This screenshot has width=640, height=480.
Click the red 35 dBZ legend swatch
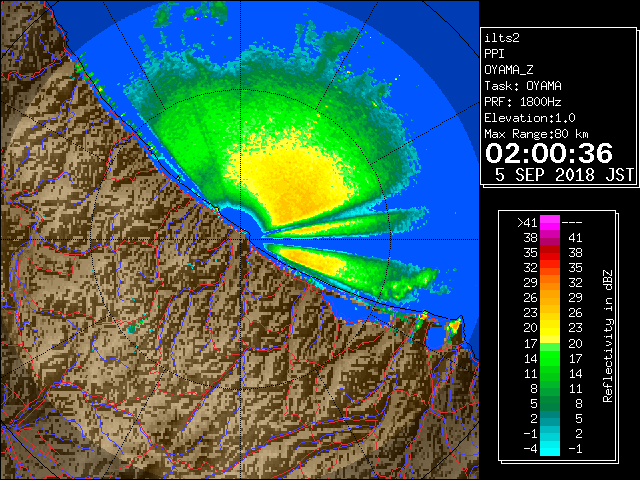(x=550, y=253)
